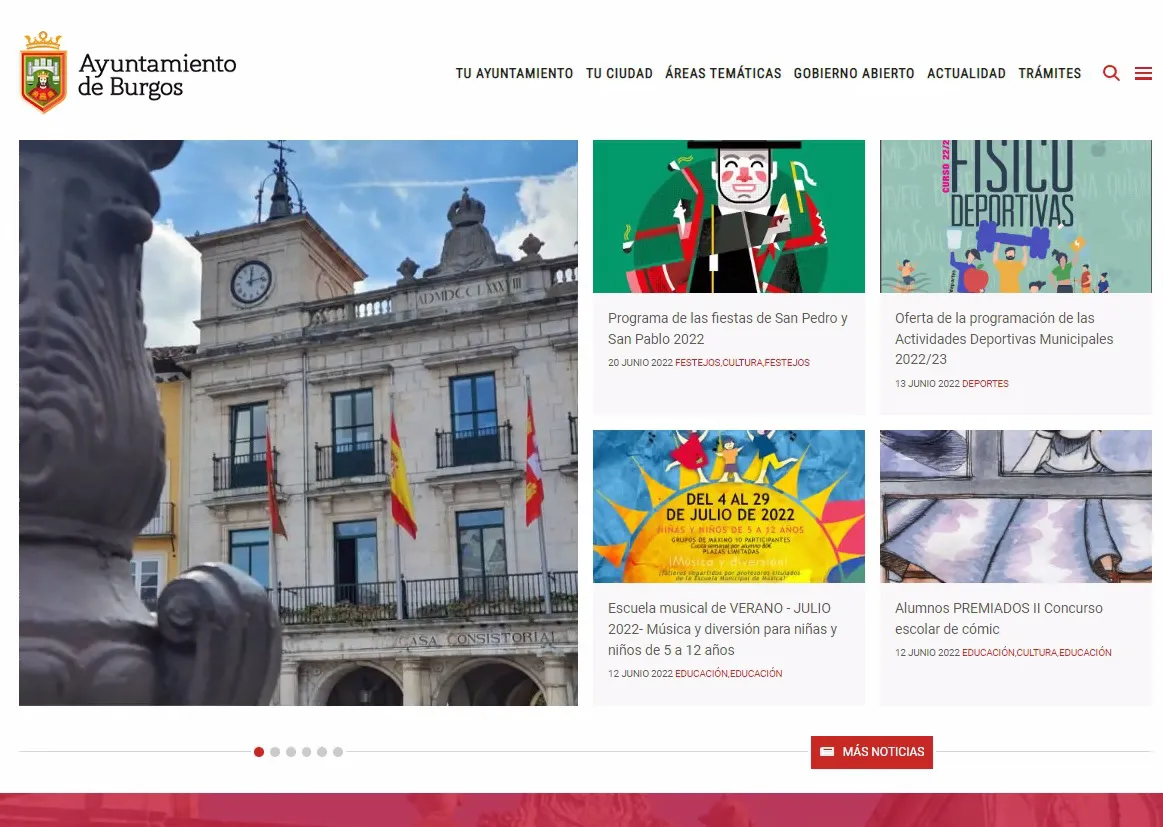Open the Escuela musical de VERANO article
Image resolution: width=1163 pixels, height=827 pixels.
[x=722, y=628]
